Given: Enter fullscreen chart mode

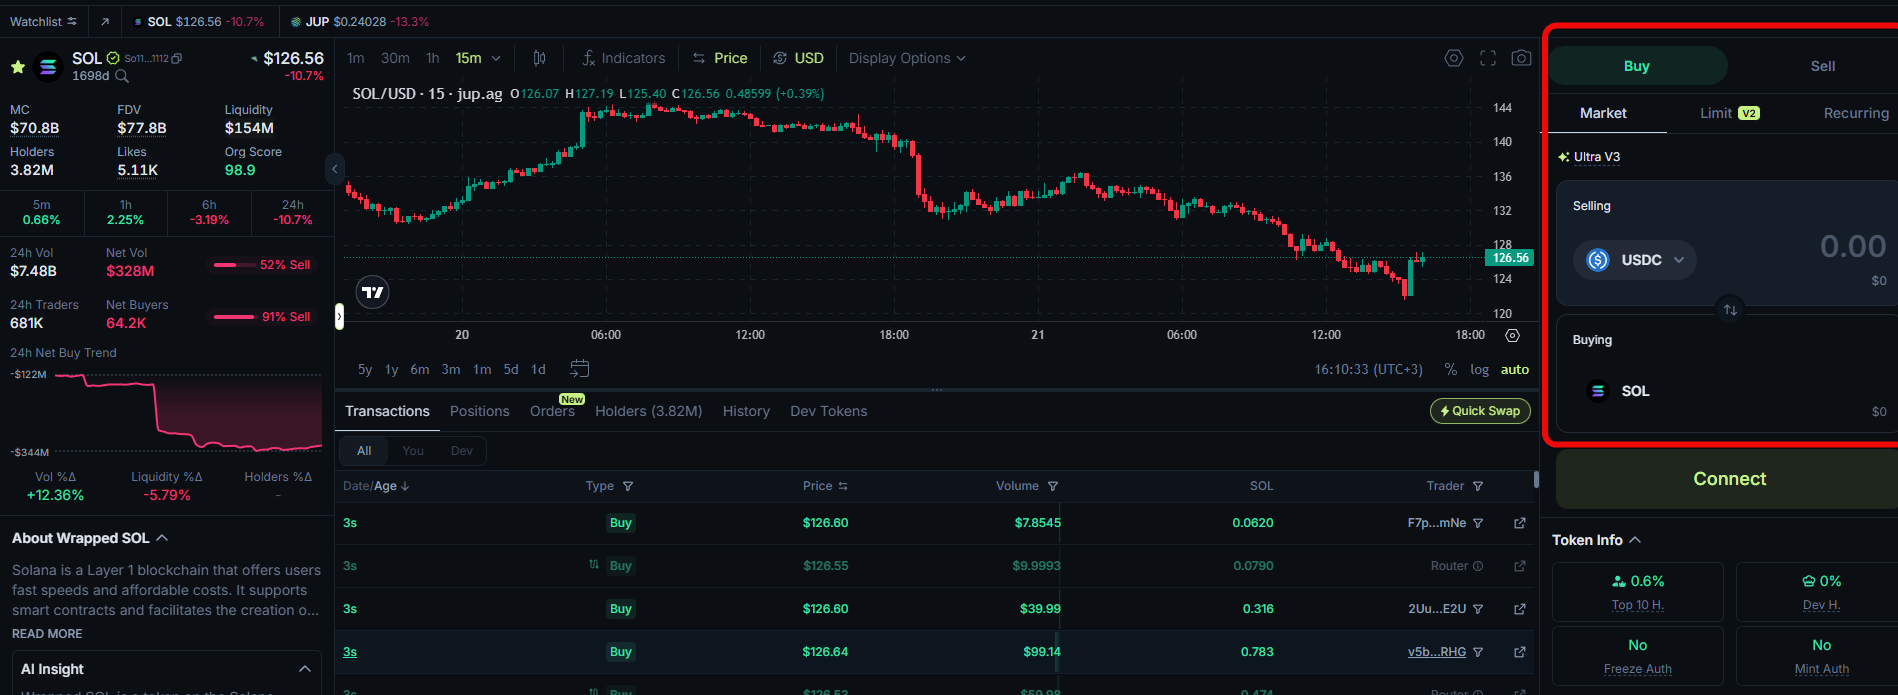Looking at the screenshot, I should click(1488, 58).
